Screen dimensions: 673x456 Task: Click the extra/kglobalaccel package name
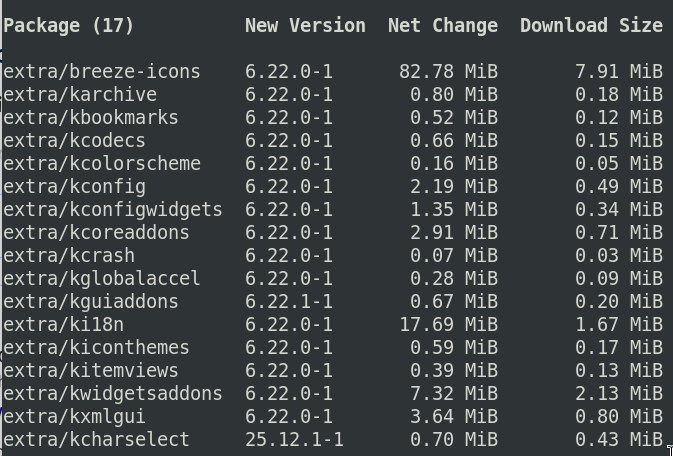(102, 279)
